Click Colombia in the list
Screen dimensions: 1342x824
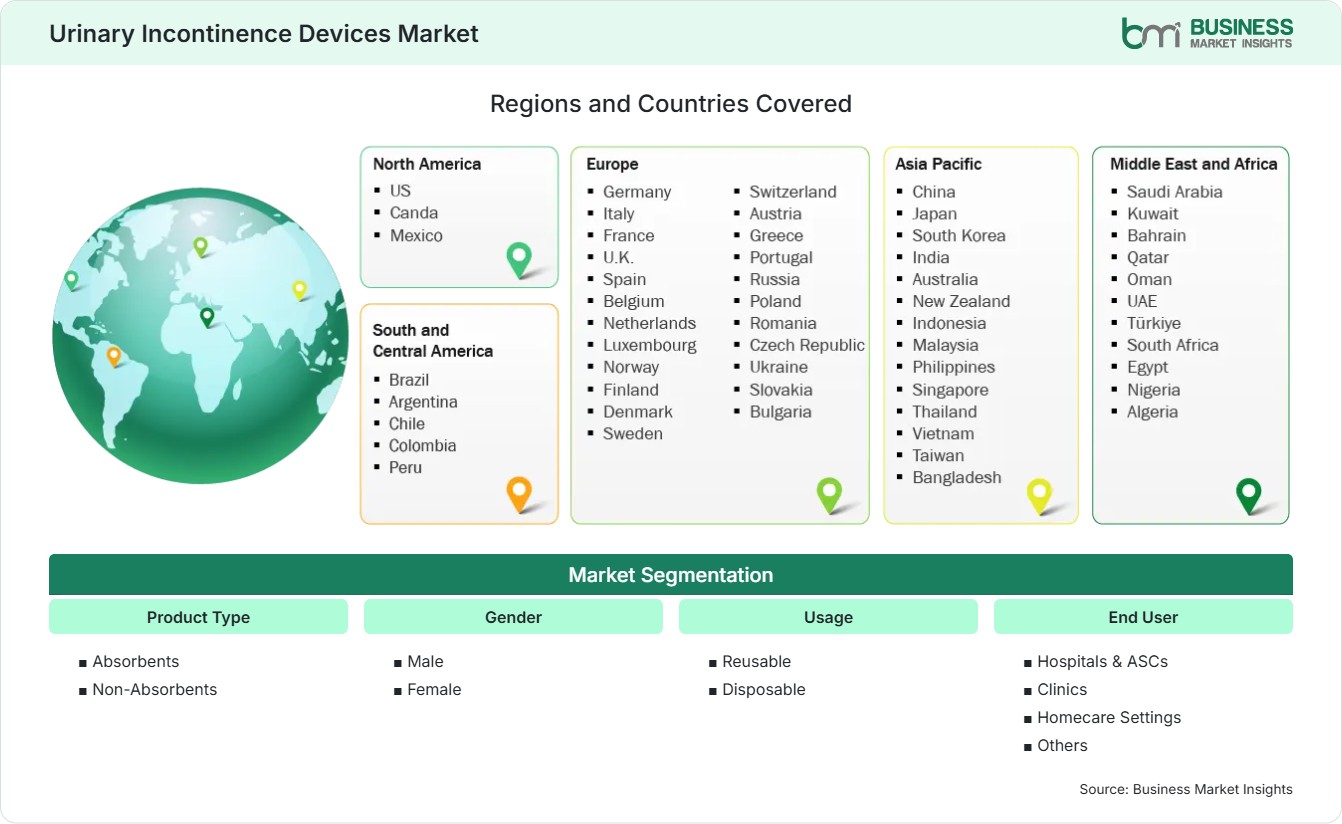coord(422,445)
